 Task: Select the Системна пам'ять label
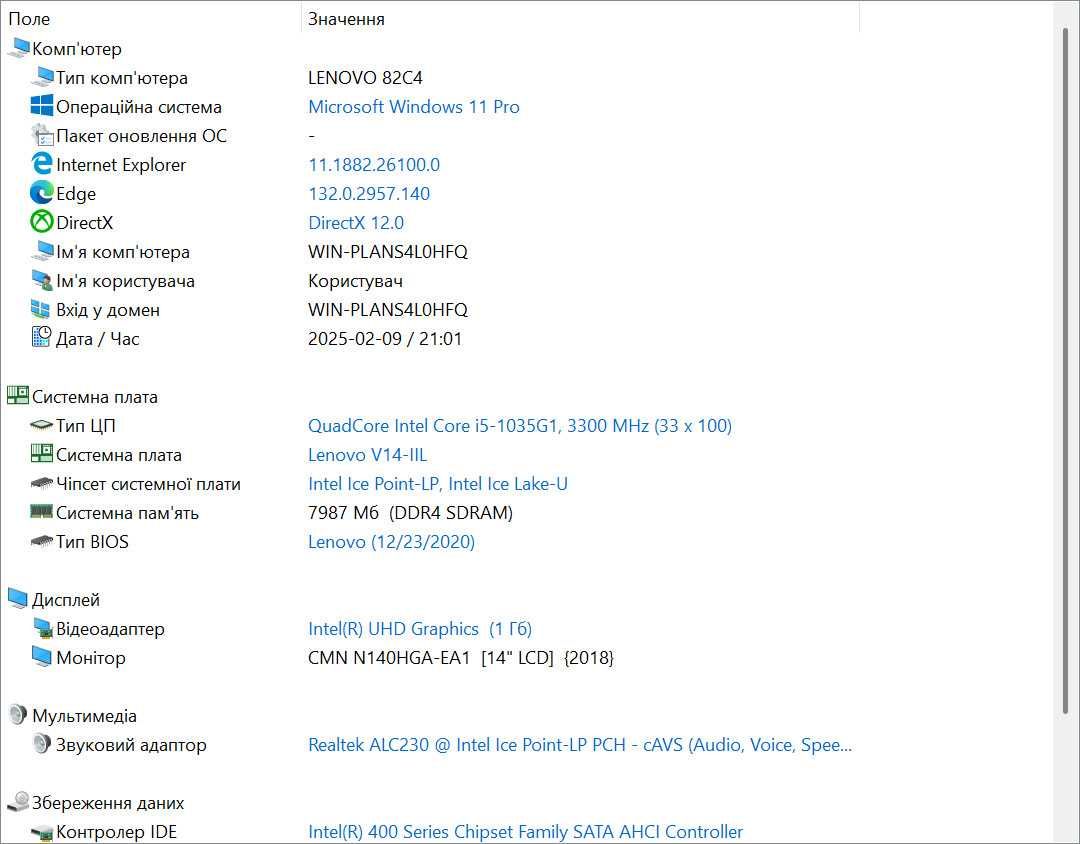pos(127,513)
